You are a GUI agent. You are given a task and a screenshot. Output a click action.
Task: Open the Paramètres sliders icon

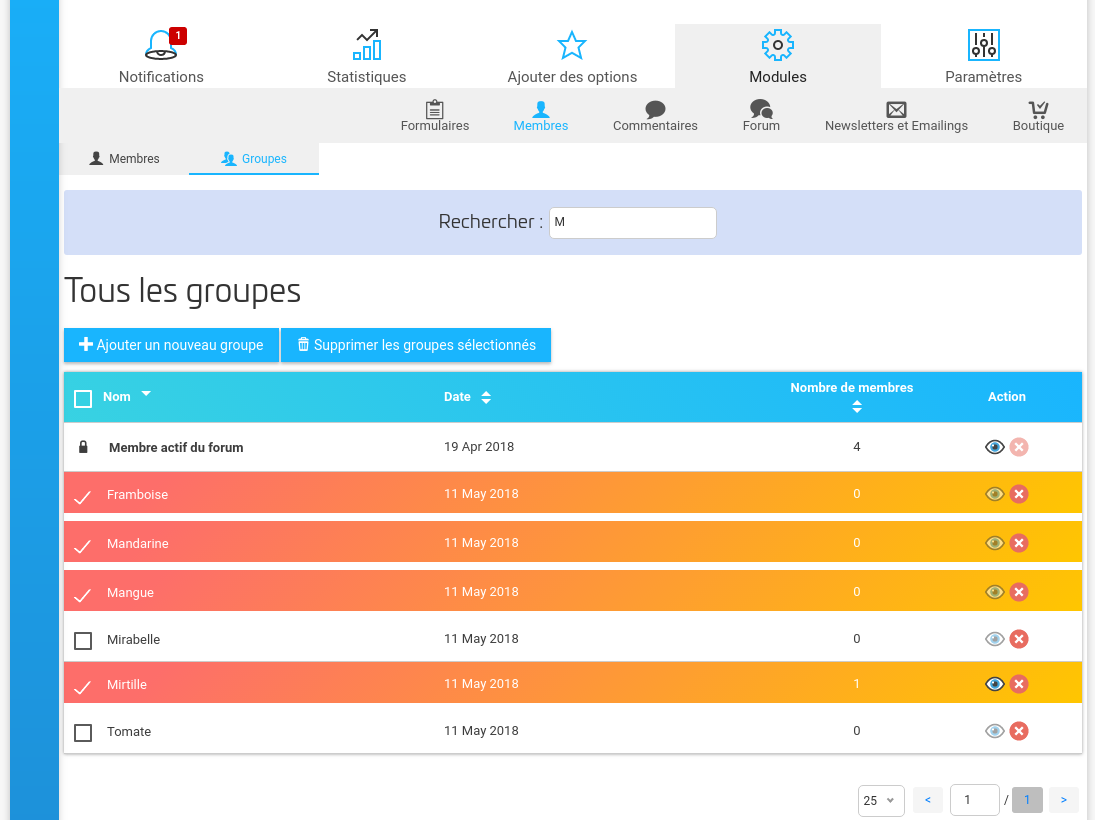[x=983, y=45]
